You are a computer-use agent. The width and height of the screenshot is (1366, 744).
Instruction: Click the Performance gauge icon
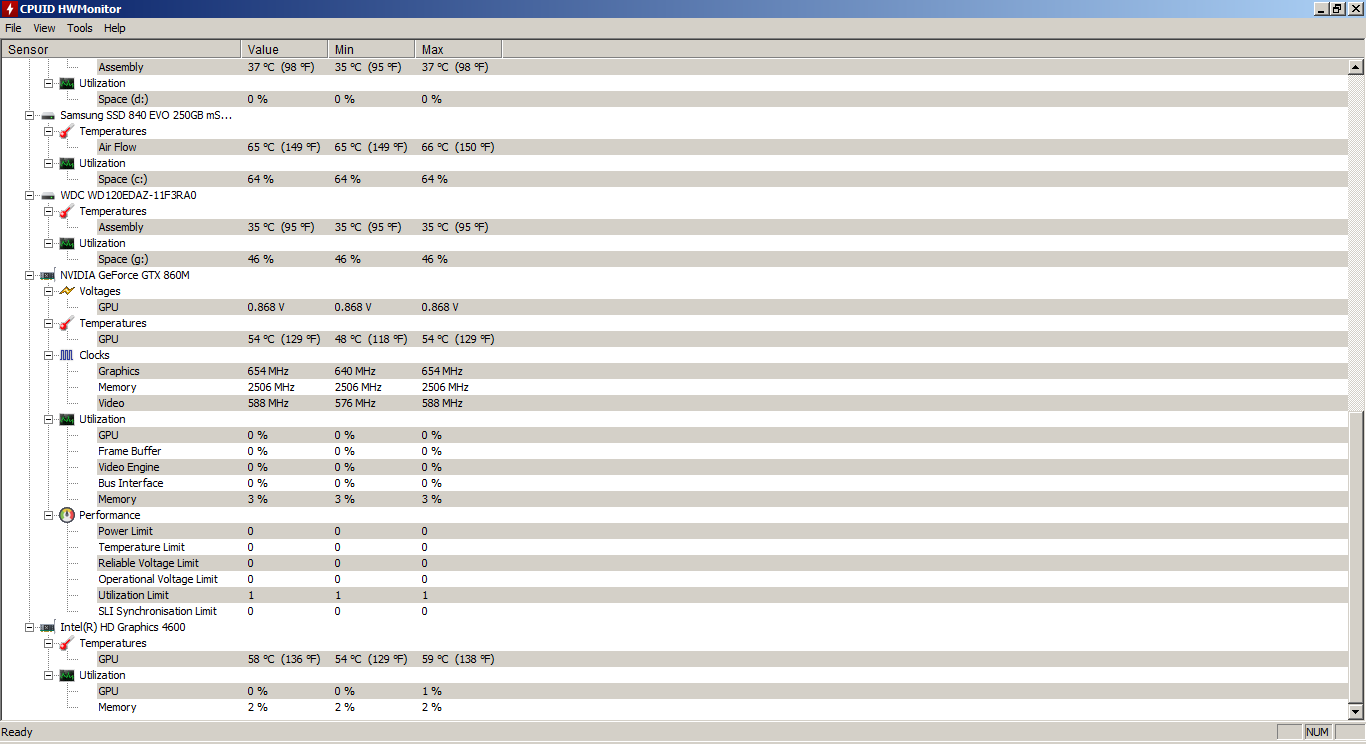point(67,515)
